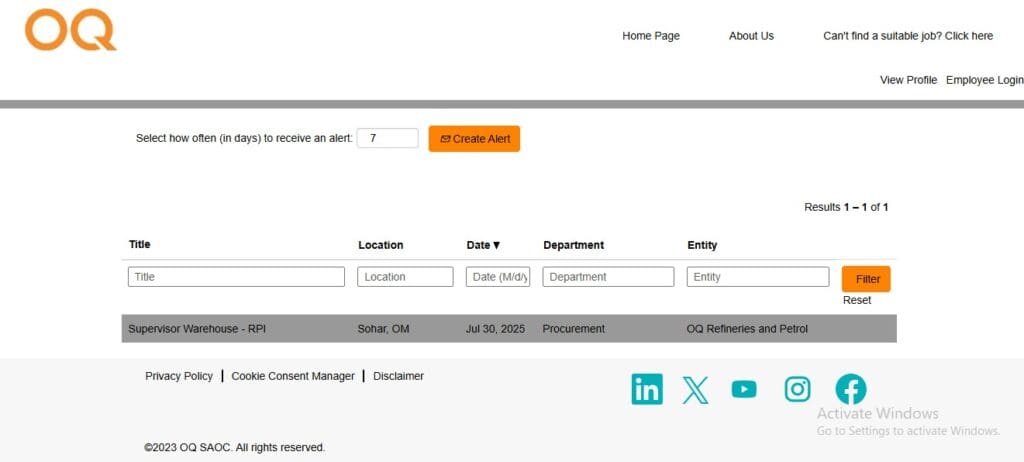Focus the Location filter field

pos(405,276)
